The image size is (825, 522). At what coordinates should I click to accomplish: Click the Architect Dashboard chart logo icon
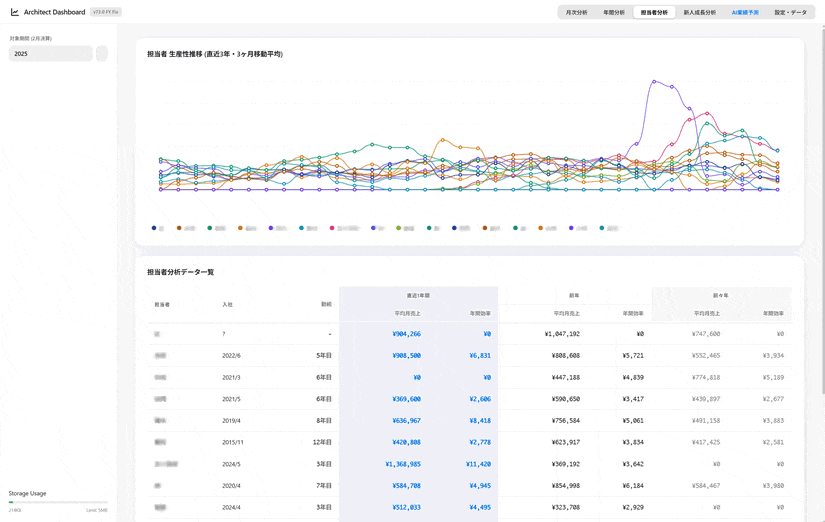pyautogui.click(x=15, y=12)
